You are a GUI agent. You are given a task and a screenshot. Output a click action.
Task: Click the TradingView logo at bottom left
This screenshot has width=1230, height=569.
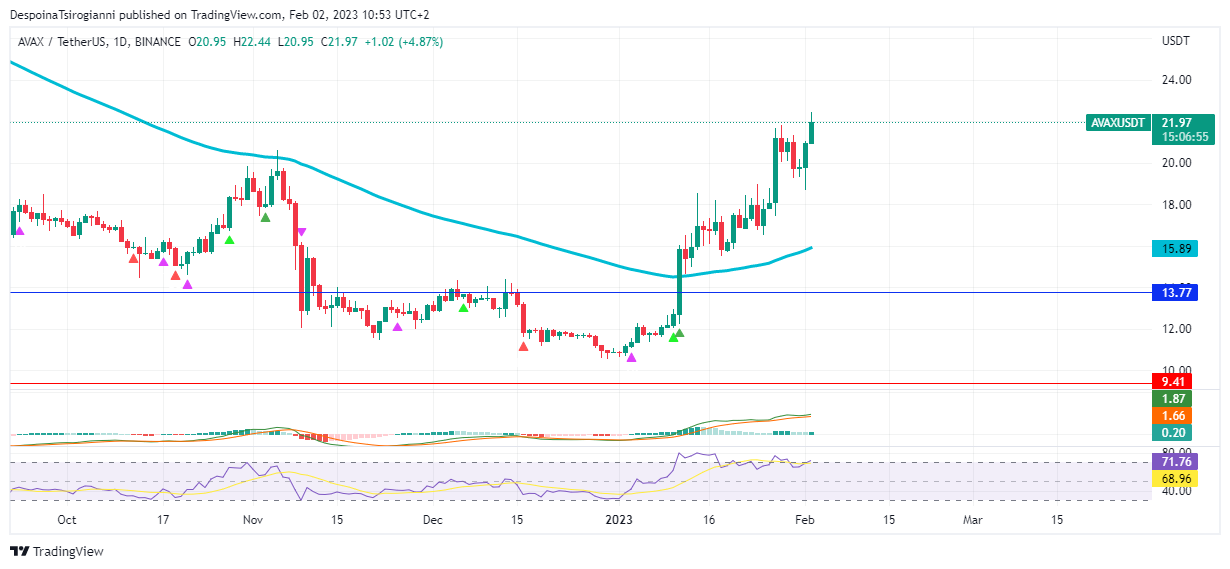tap(56, 551)
